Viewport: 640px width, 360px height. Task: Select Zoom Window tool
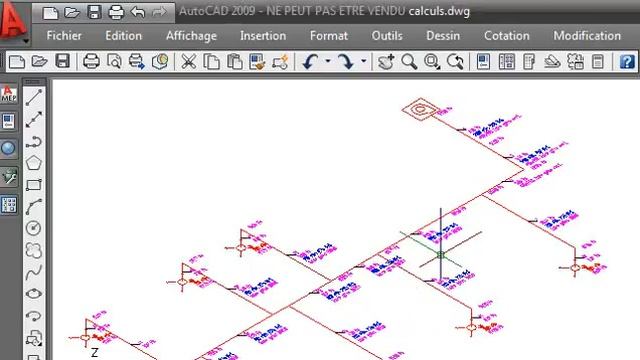432,62
